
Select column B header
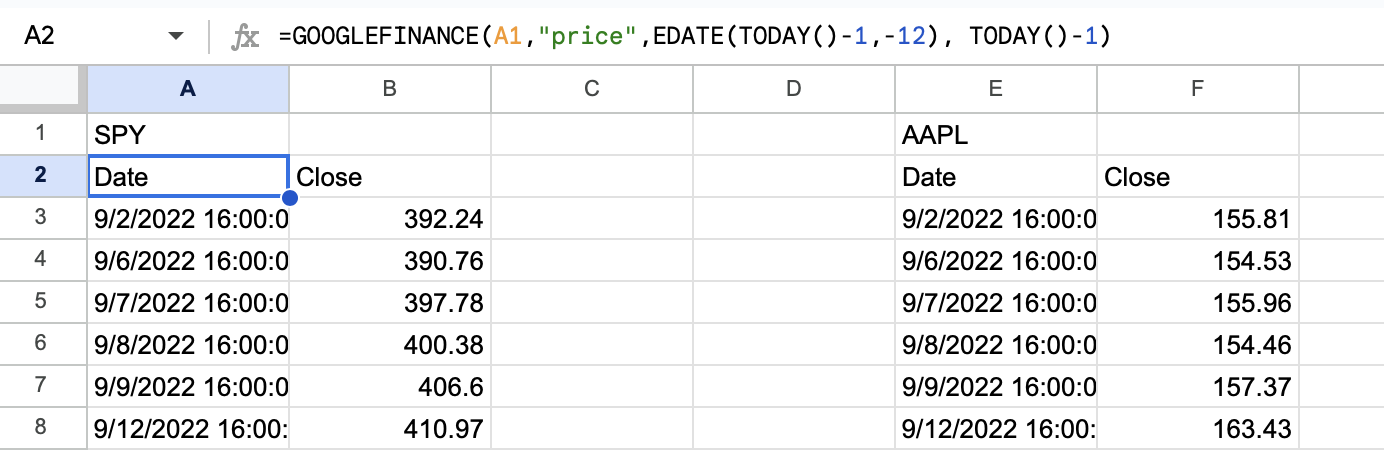pos(390,89)
